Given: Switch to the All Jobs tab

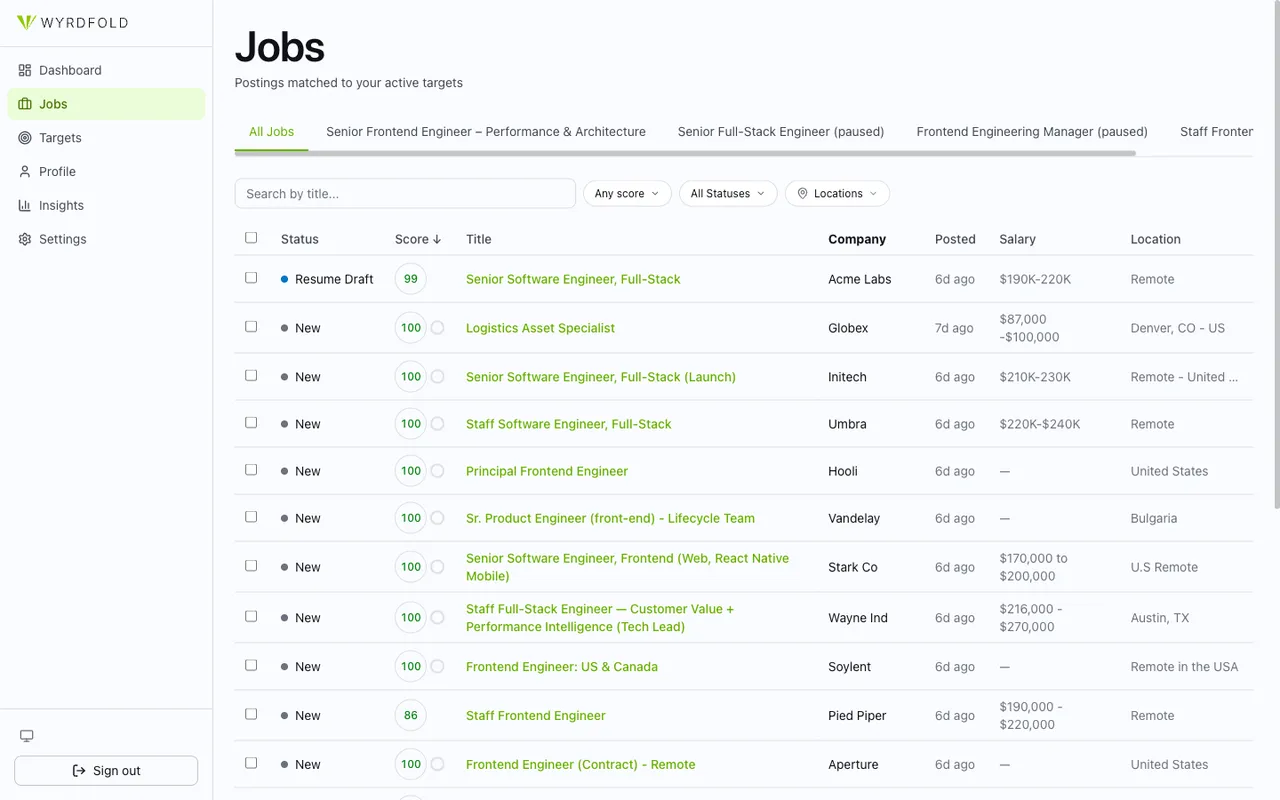Looking at the screenshot, I should pyautogui.click(x=272, y=132).
